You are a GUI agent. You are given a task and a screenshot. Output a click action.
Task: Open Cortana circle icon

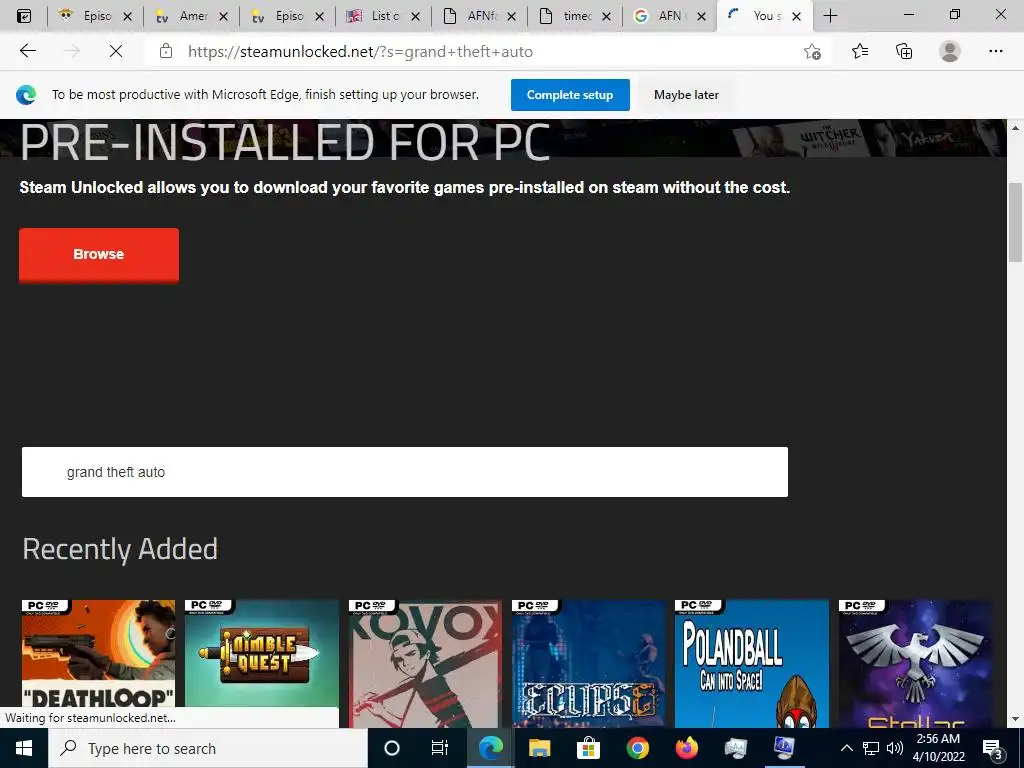[x=392, y=748]
